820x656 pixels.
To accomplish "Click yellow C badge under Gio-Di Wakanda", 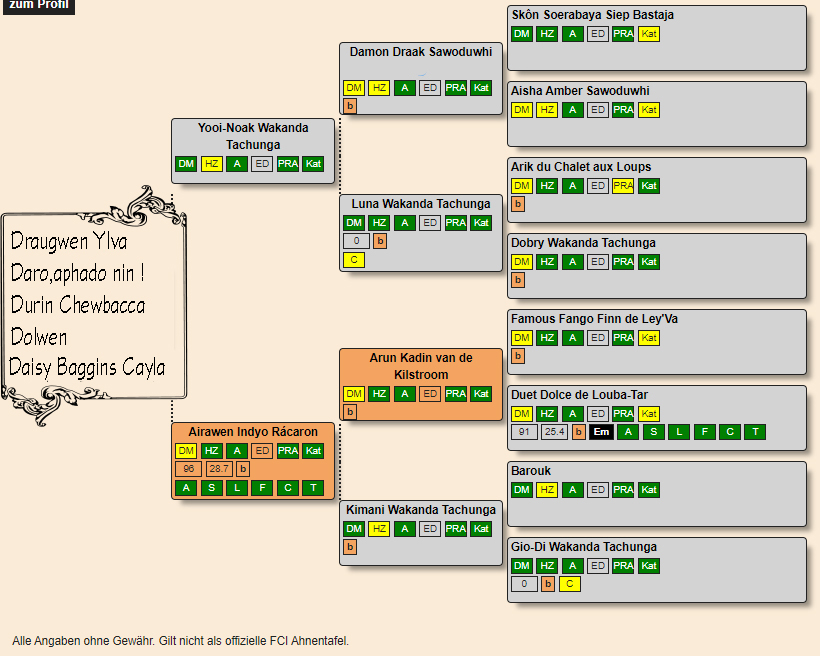I will pyautogui.click(x=569, y=584).
